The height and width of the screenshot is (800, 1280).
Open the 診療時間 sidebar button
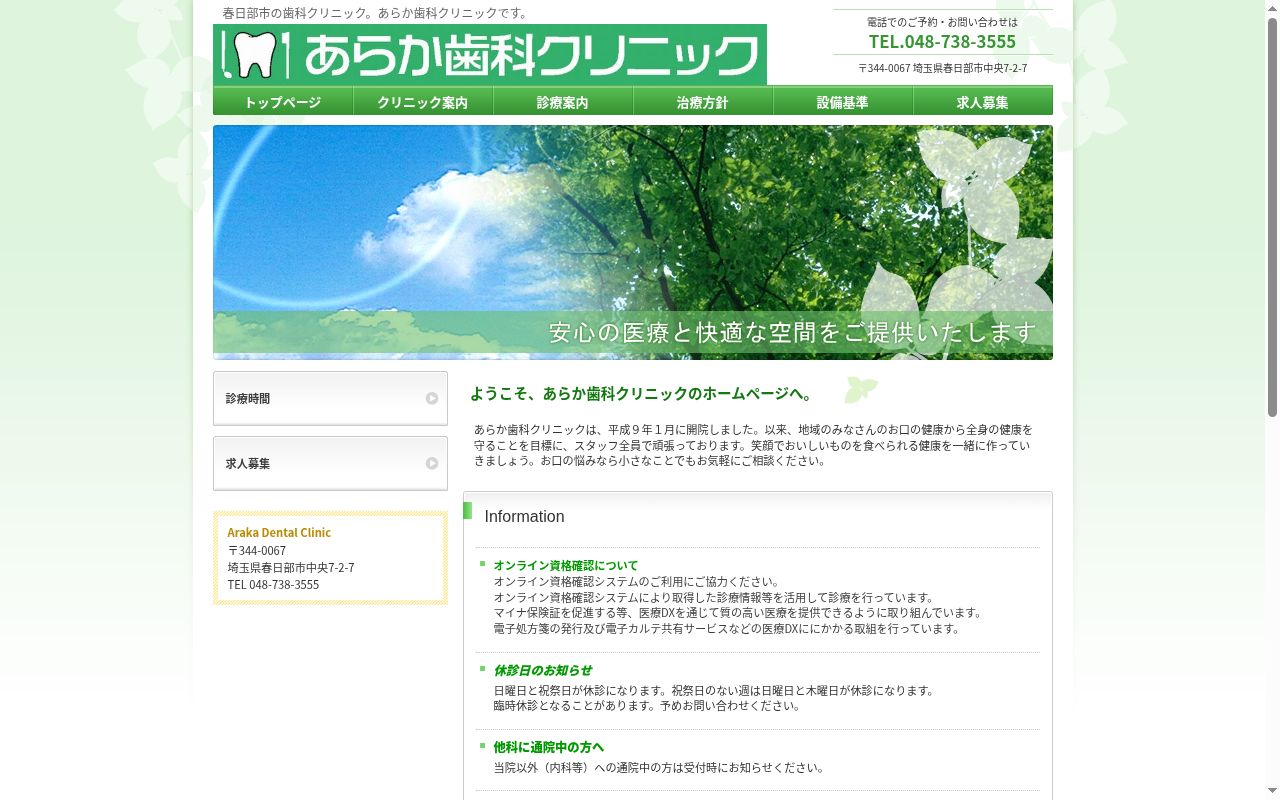click(x=330, y=398)
